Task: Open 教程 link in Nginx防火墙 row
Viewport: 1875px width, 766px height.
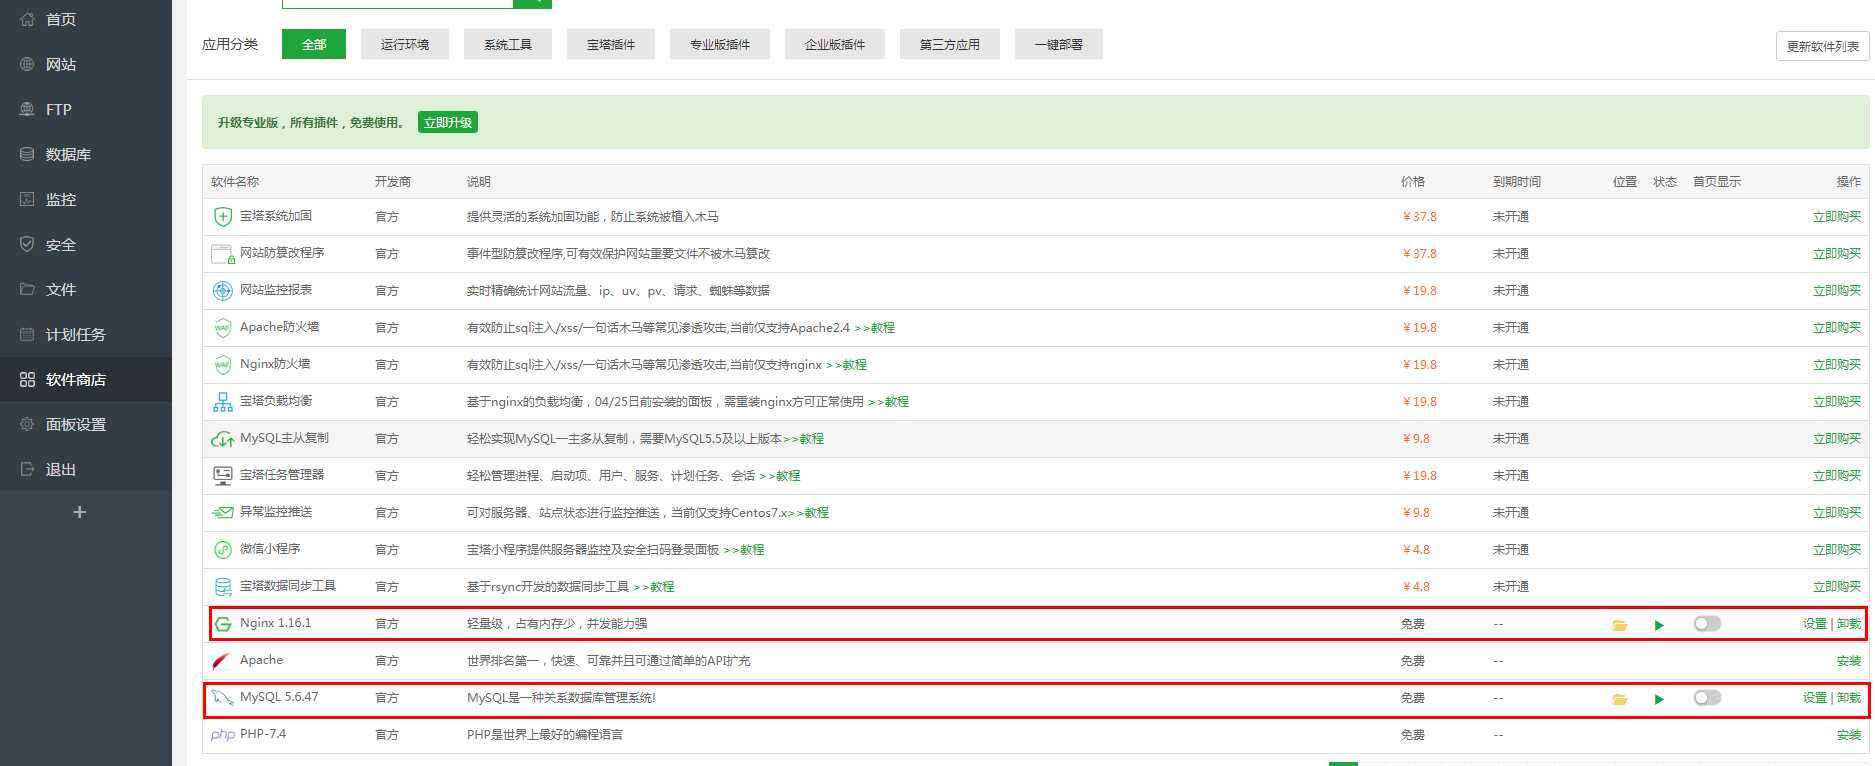Action: [846, 365]
